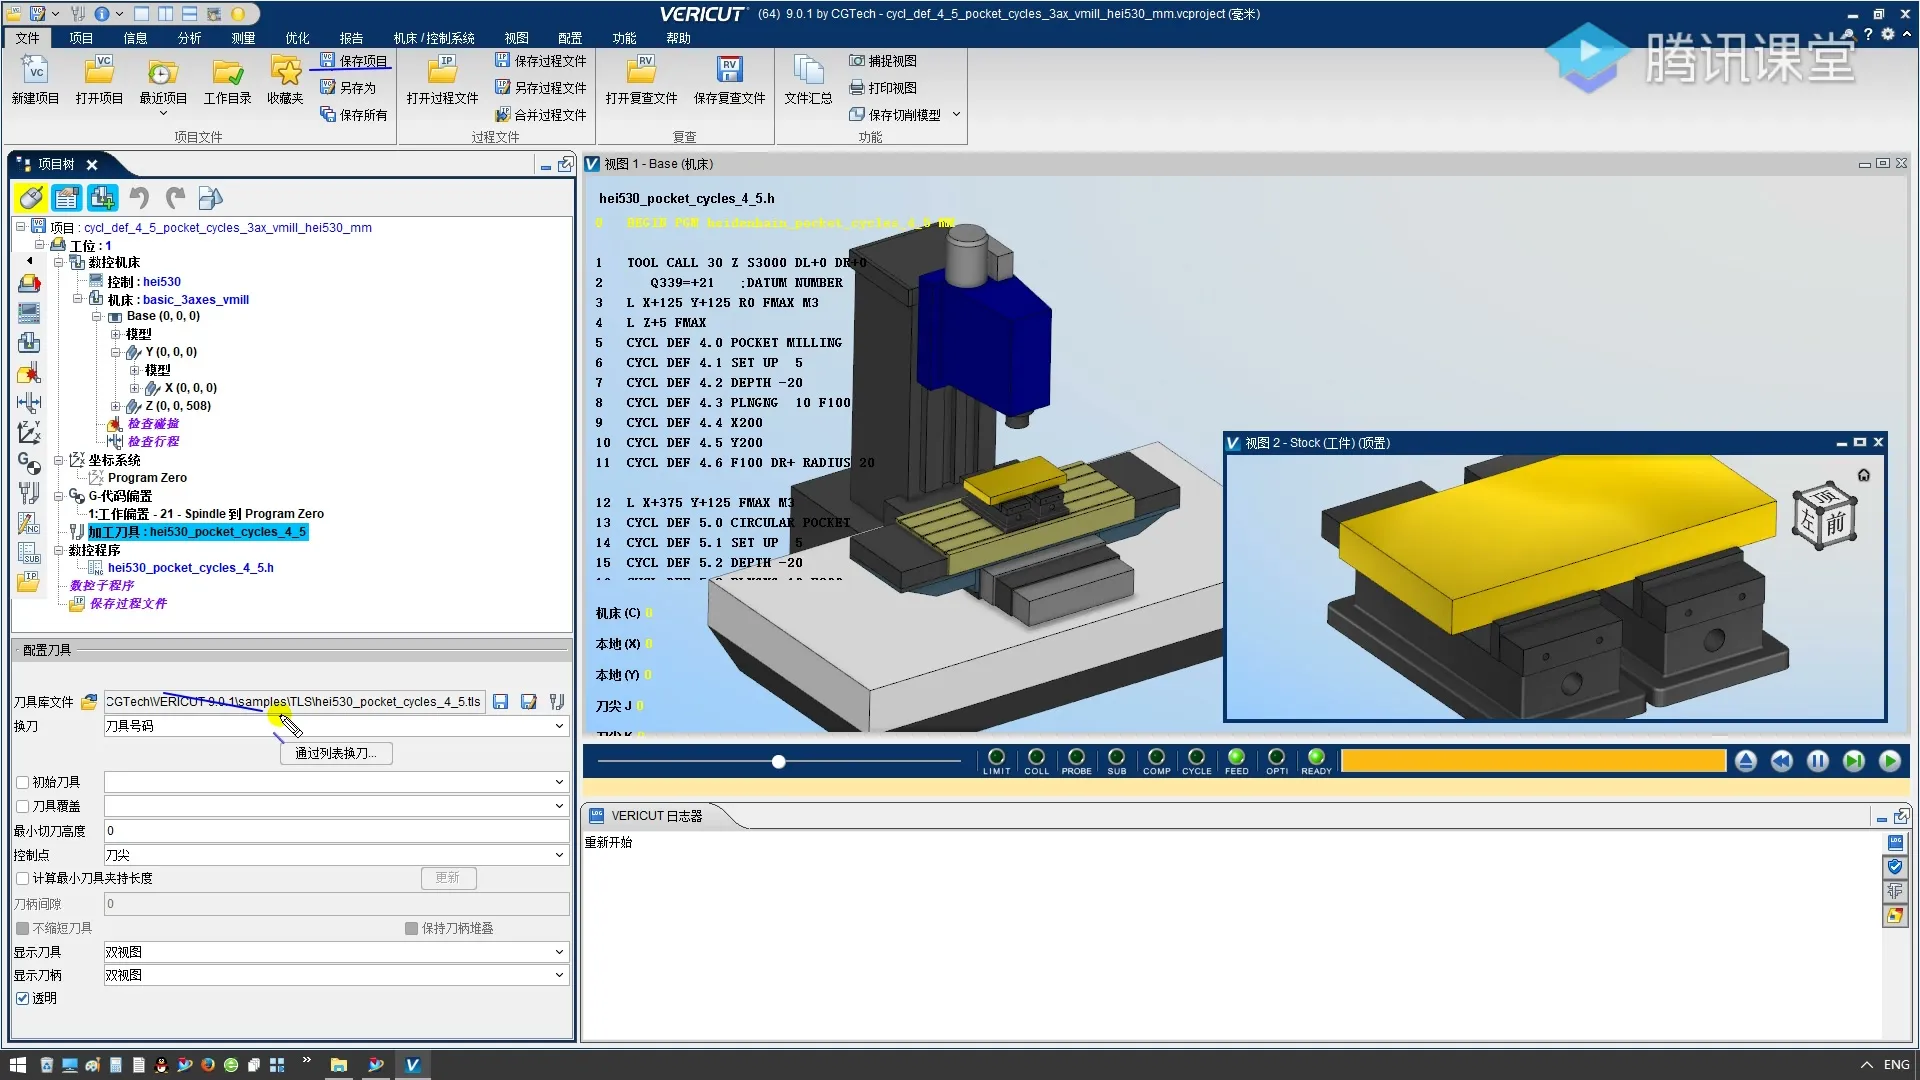The width and height of the screenshot is (1920, 1080).
Task: Open the 机床/控制系统 menu tab
Action: (x=433, y=38)
